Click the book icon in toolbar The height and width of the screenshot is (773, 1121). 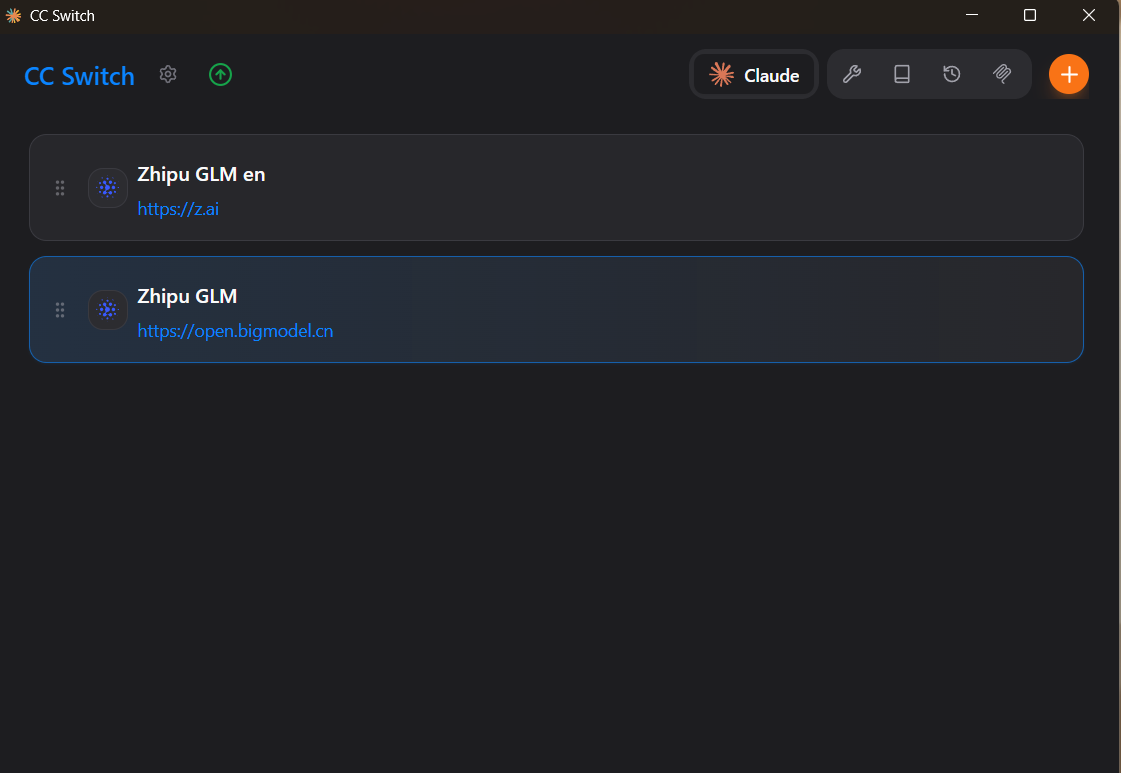tap(902, 74)
